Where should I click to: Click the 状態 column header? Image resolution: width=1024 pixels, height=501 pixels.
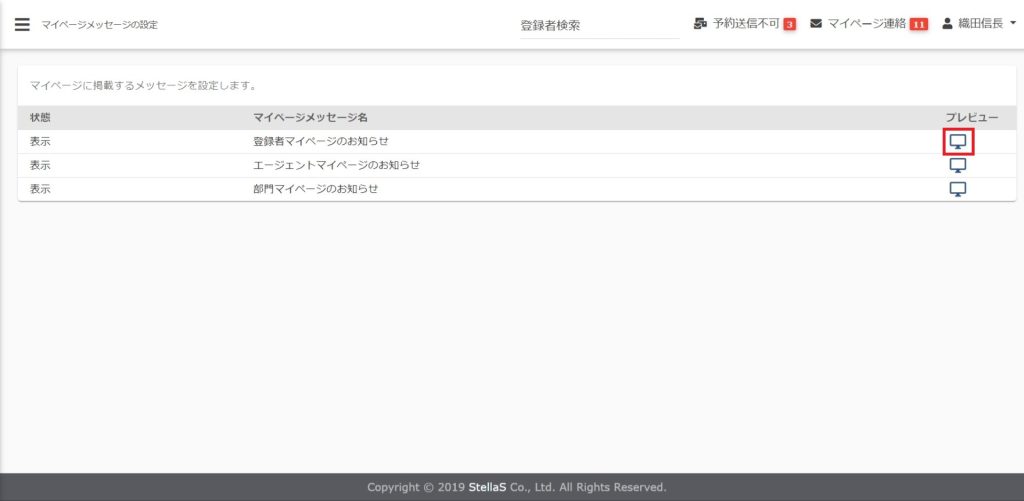[40, 118]
